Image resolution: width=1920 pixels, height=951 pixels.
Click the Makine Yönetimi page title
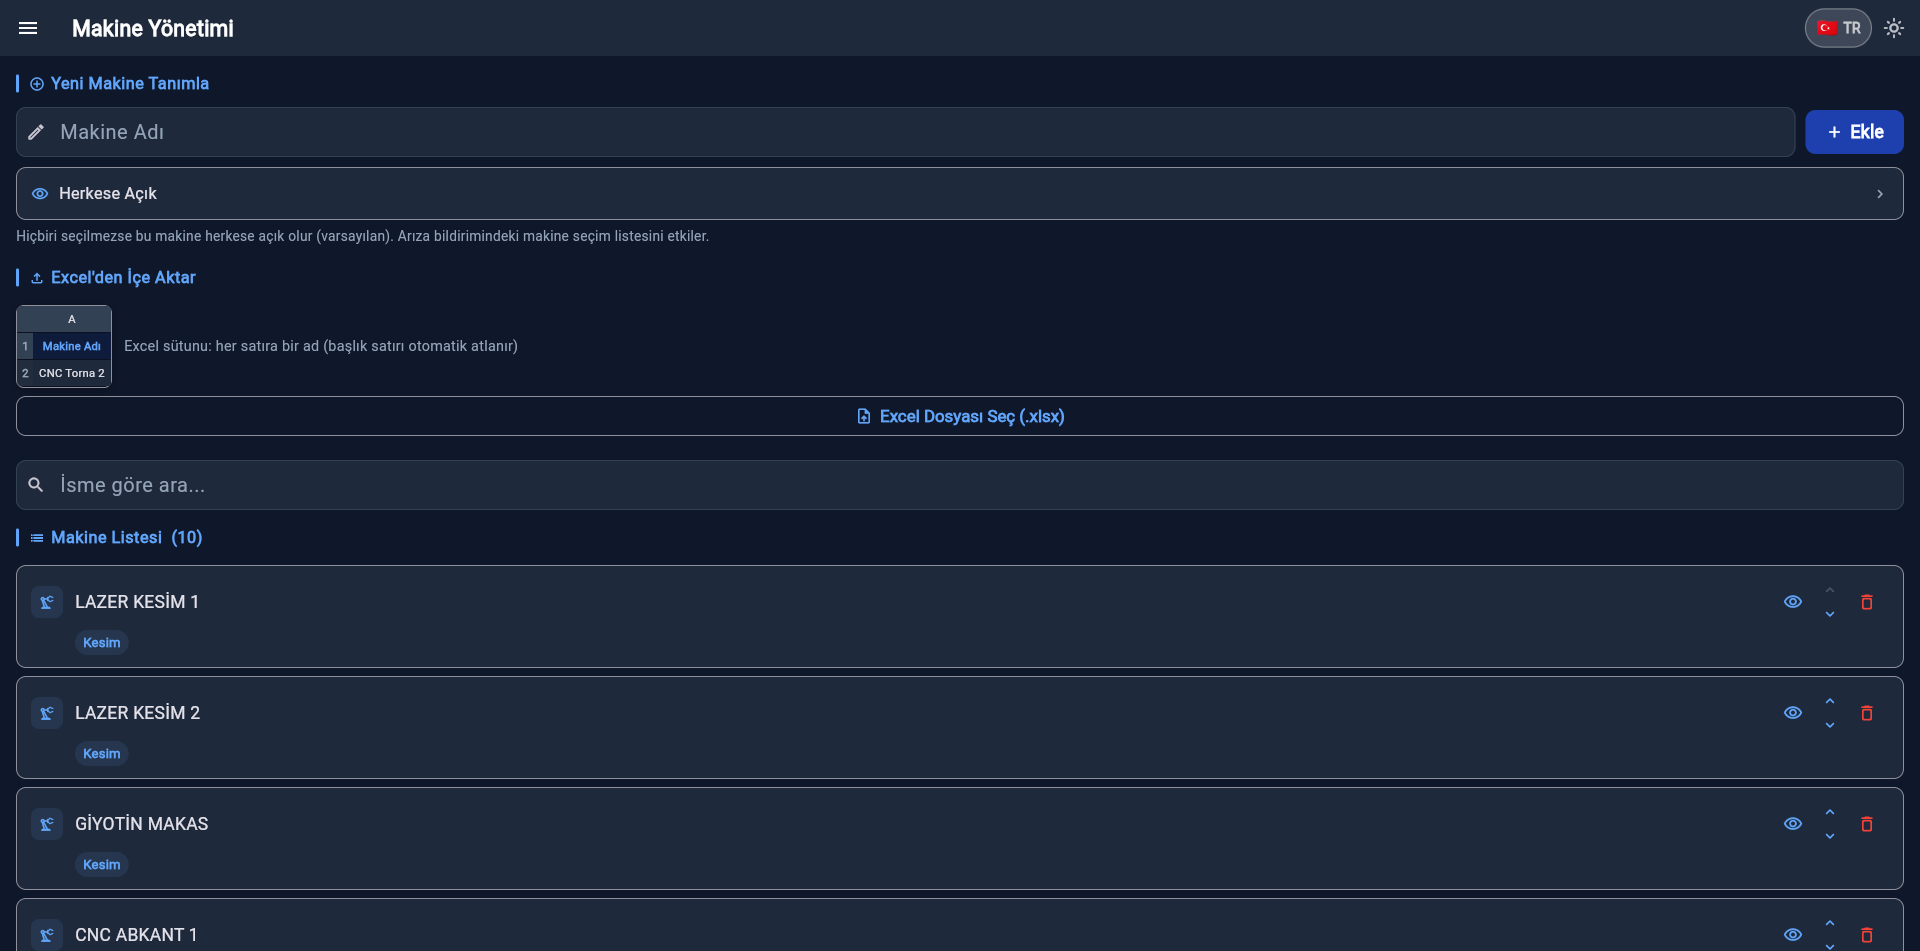(153, 28)
